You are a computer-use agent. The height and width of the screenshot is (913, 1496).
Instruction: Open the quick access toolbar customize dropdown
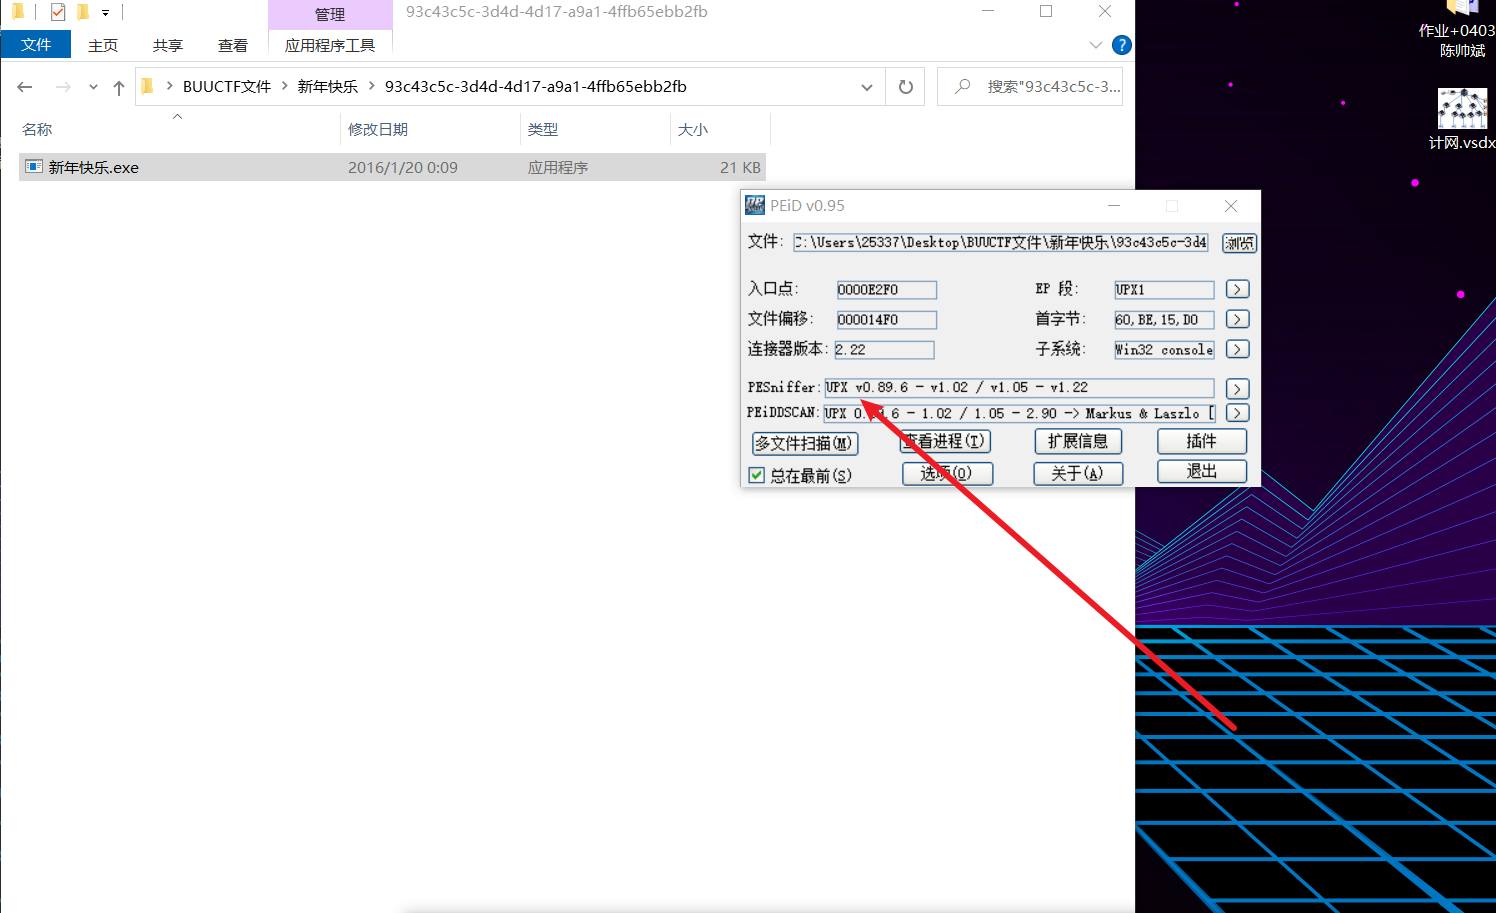pos(105,13)
